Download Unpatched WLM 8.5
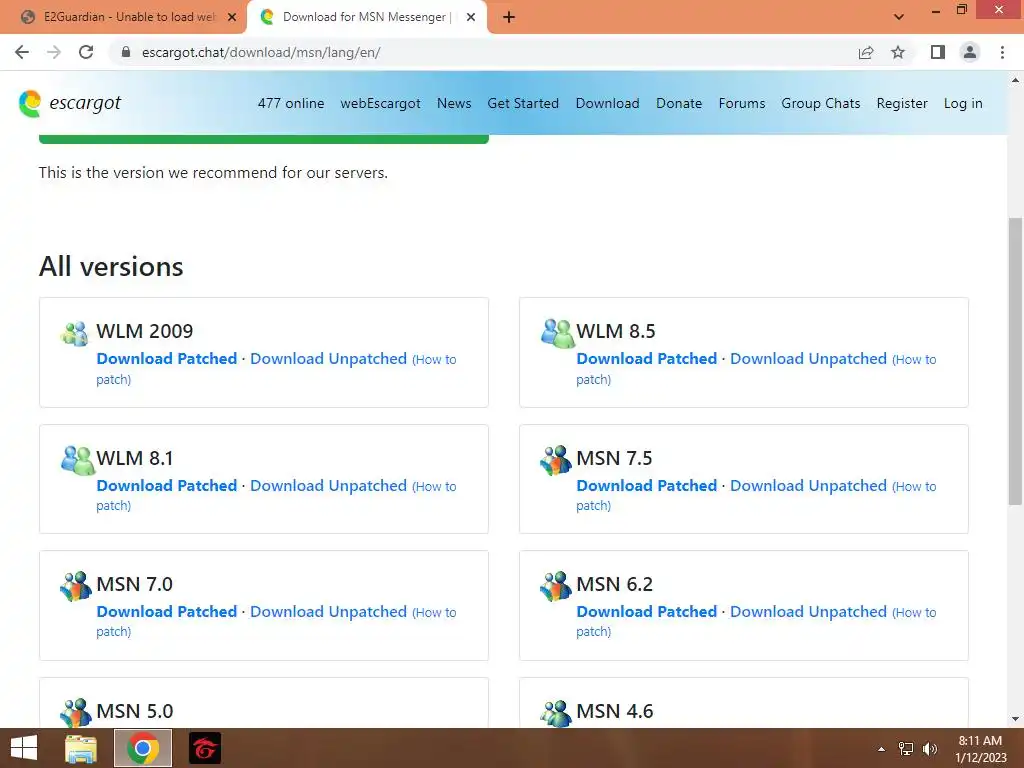 (x=808, y=359)
